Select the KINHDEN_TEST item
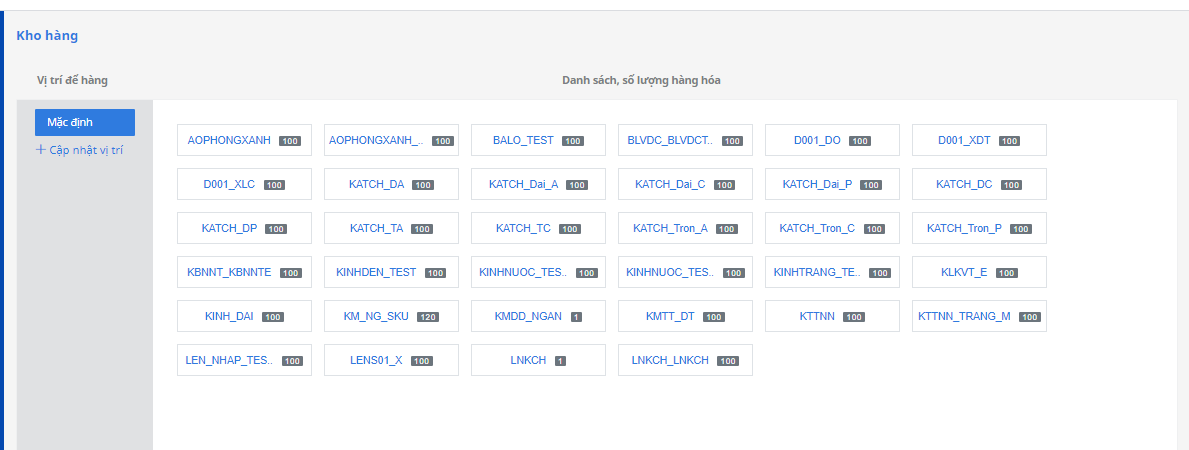 pyautogui.click(x=376, y=272)
